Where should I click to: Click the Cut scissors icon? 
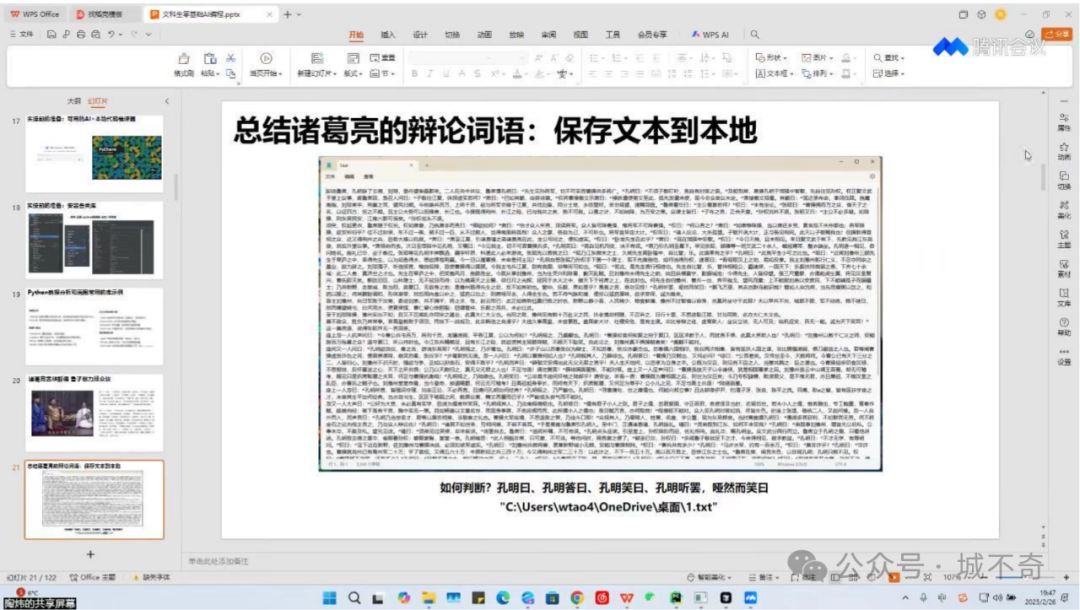(231, 59)
